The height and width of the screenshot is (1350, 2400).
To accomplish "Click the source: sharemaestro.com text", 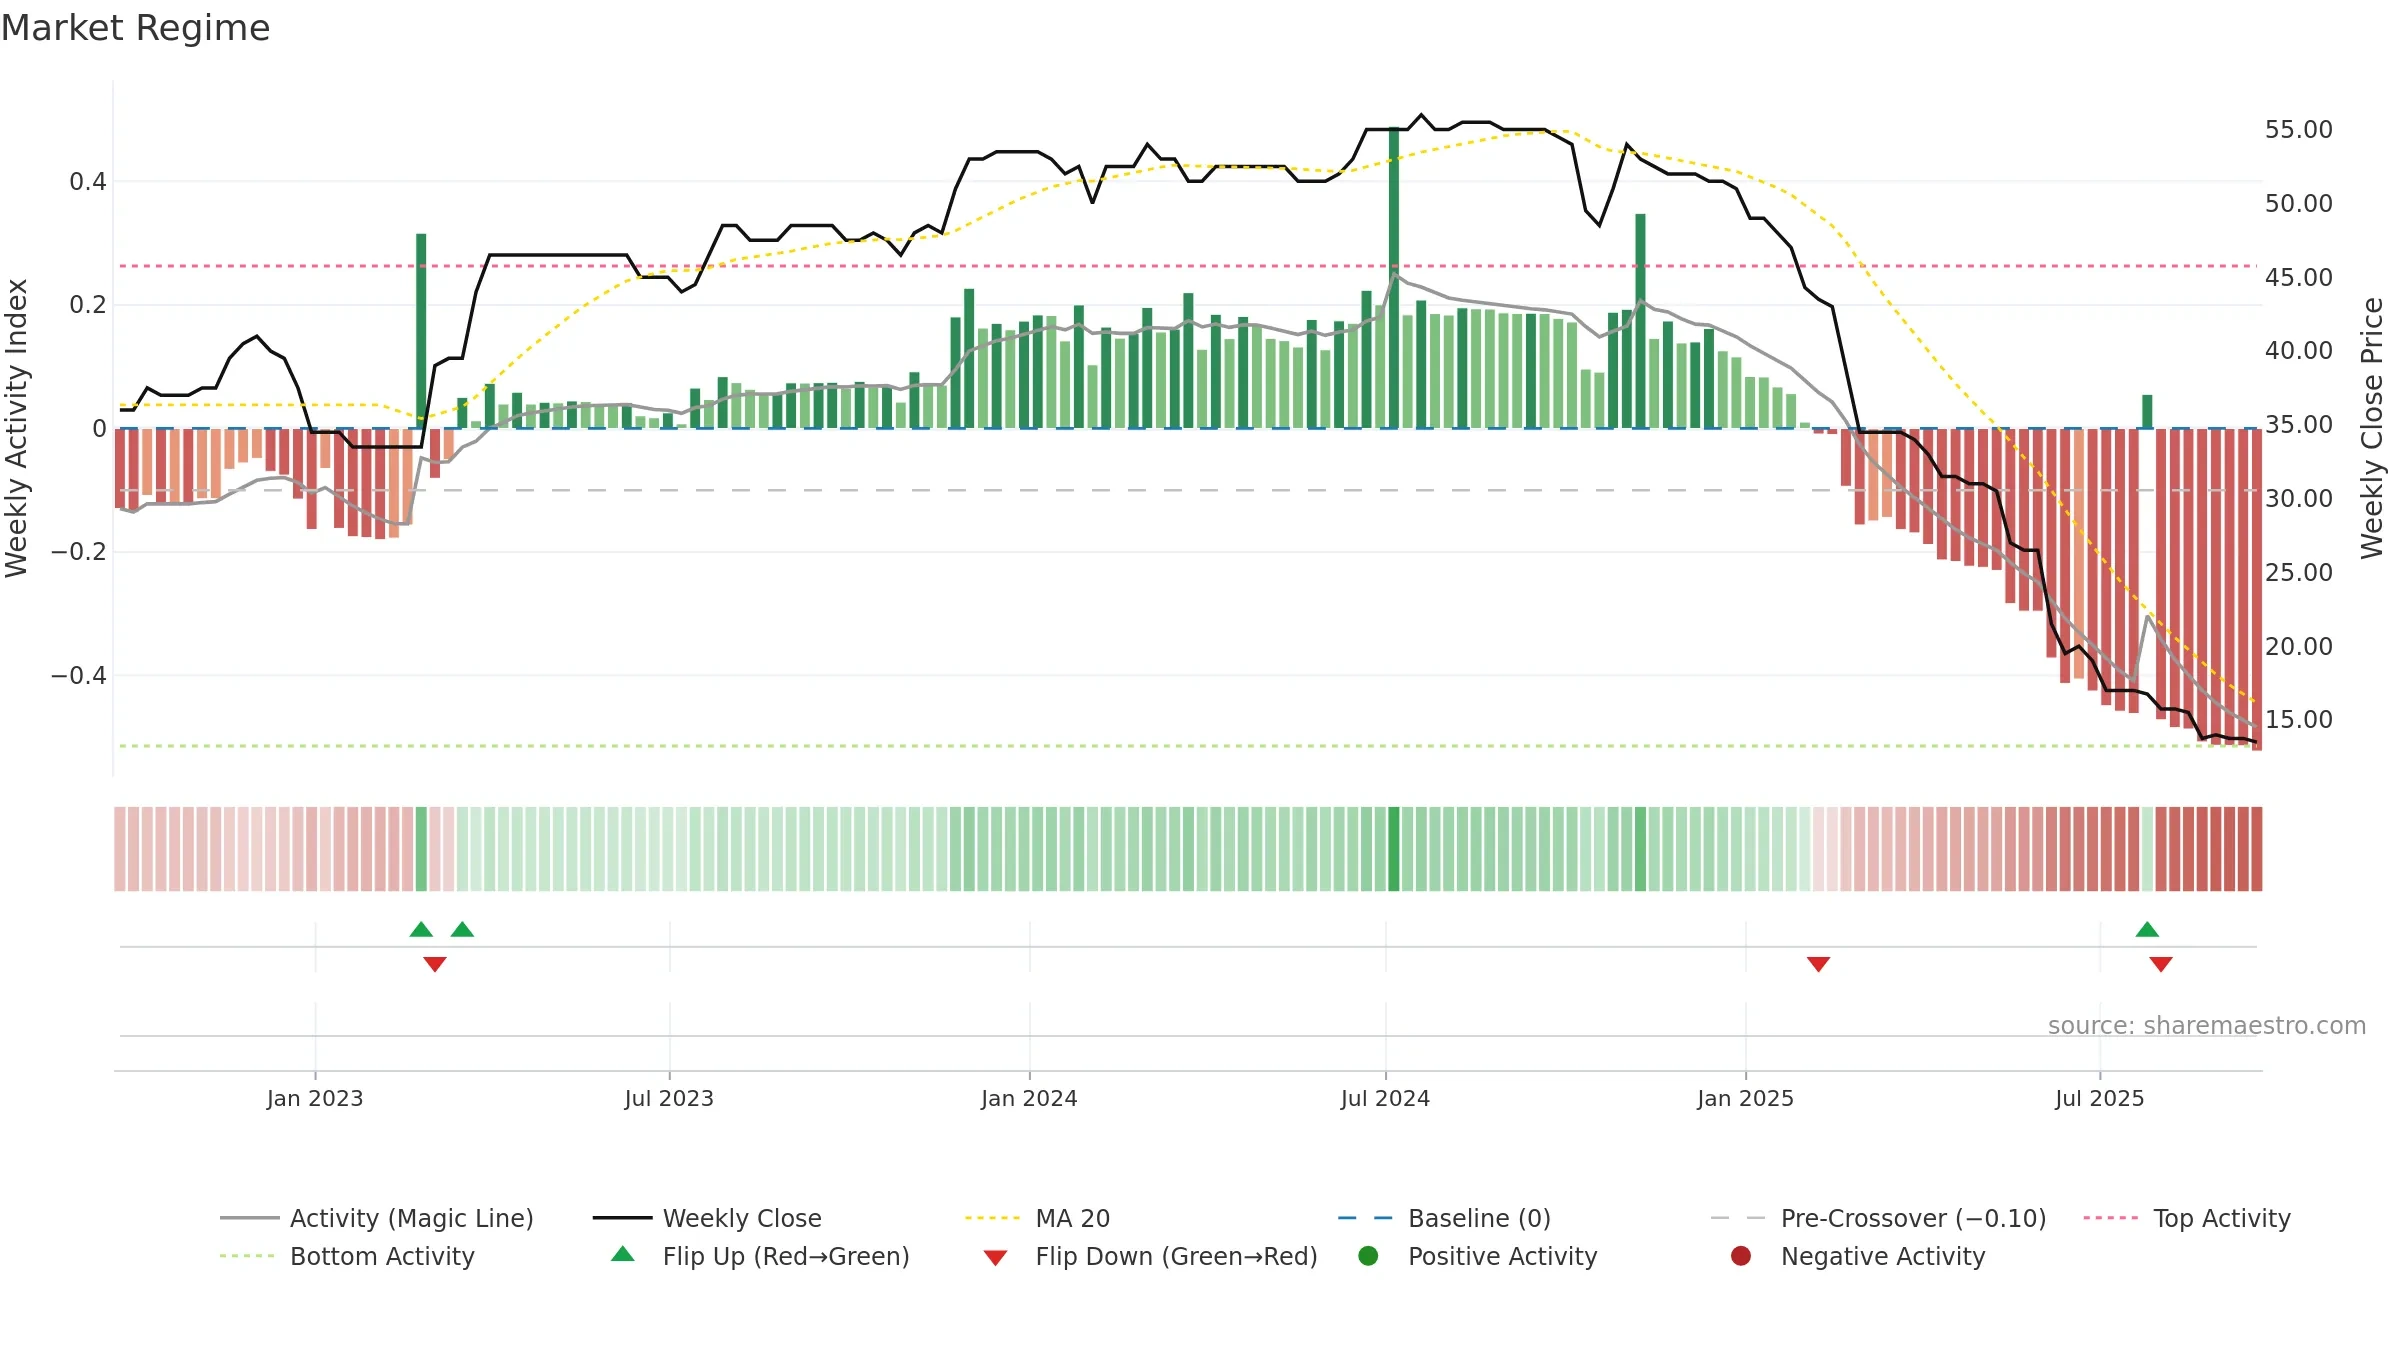I will click(2207, 1025).
